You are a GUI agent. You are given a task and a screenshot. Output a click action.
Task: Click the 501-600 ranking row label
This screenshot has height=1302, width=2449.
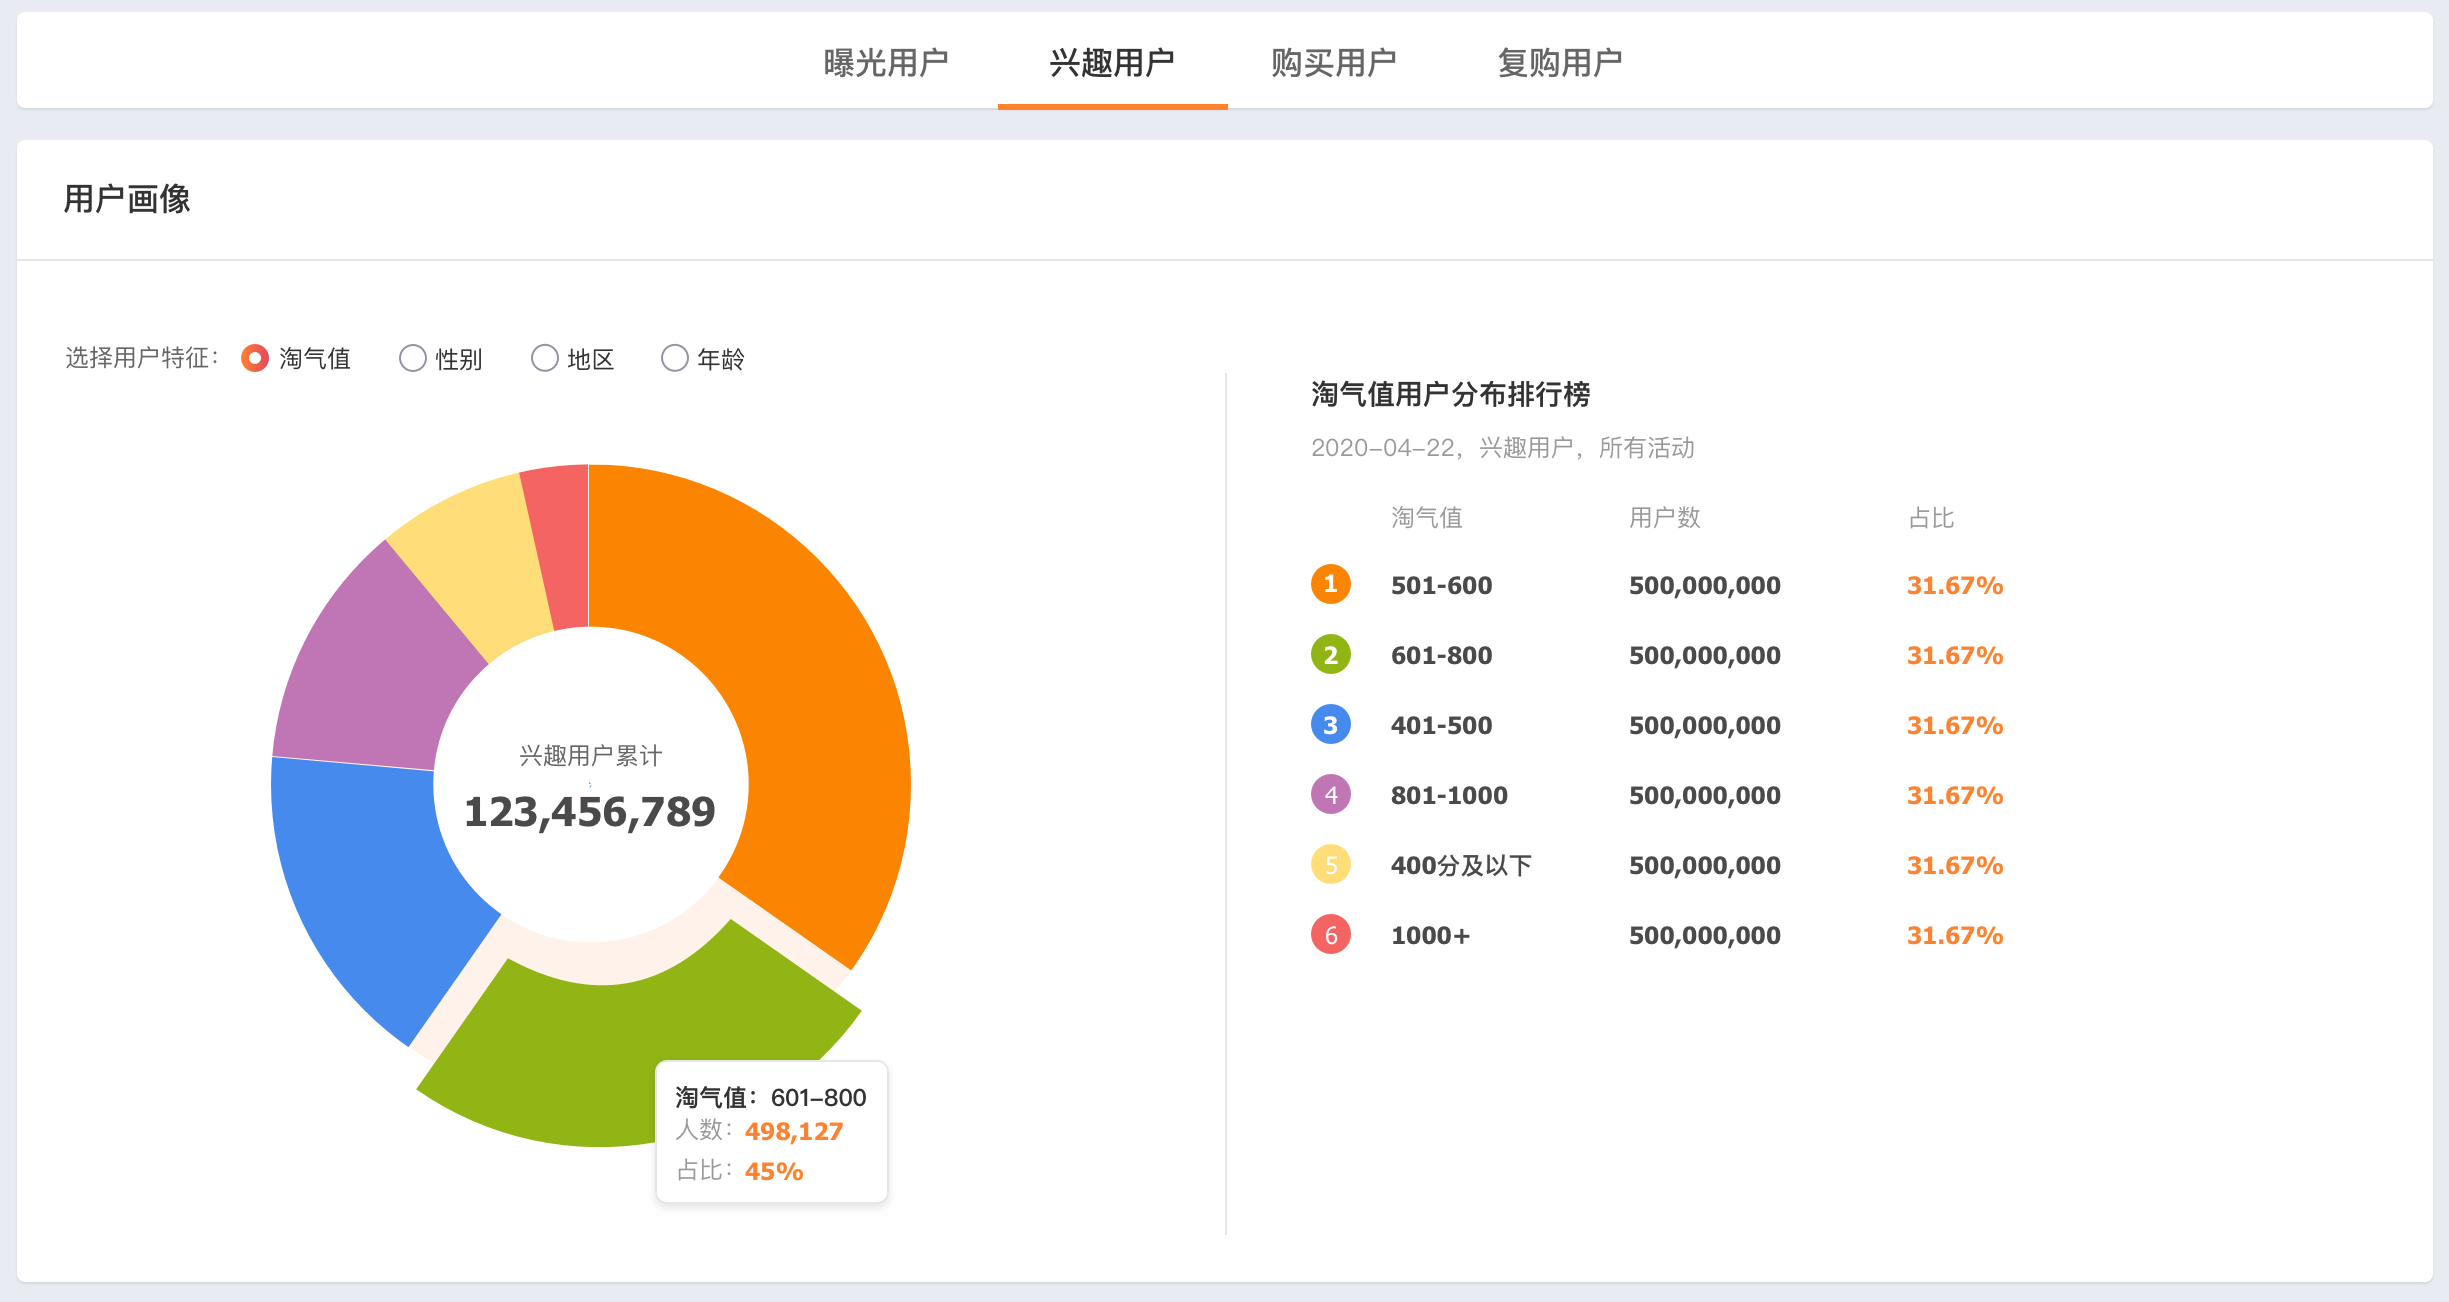point(1441,585)
